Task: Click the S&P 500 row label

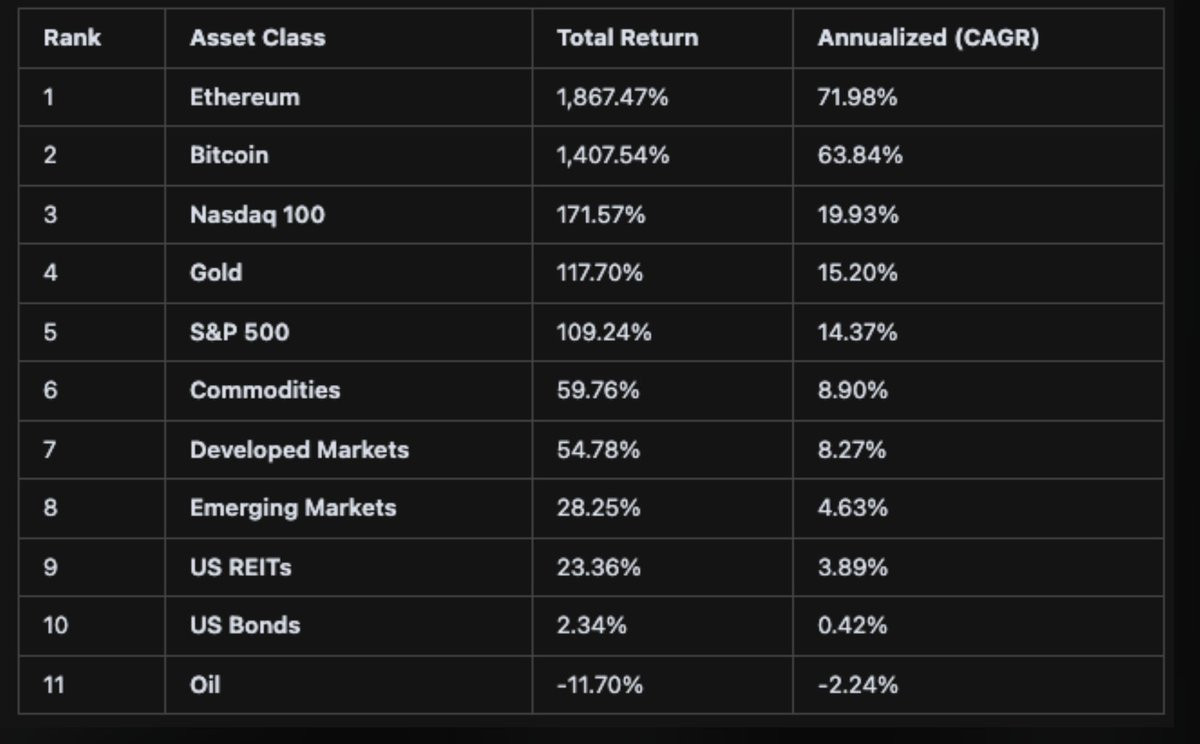Action: point(239,331)
